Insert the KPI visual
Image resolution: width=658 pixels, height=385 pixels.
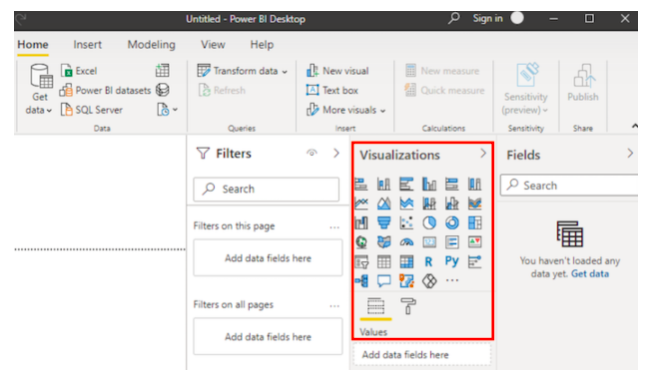(x=475, y=242)
